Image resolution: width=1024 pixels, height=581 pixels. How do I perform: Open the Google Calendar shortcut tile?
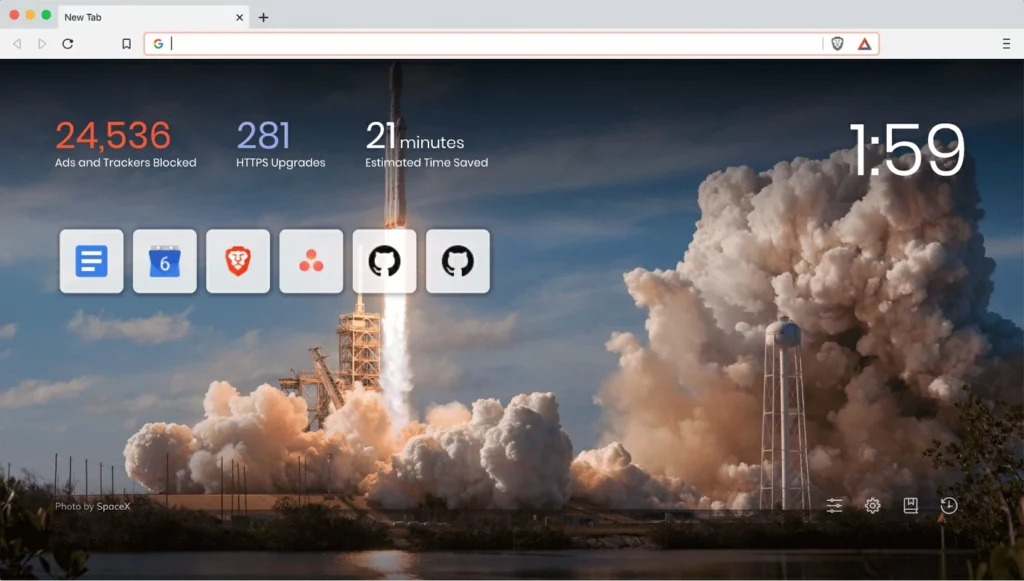(165, 262)
